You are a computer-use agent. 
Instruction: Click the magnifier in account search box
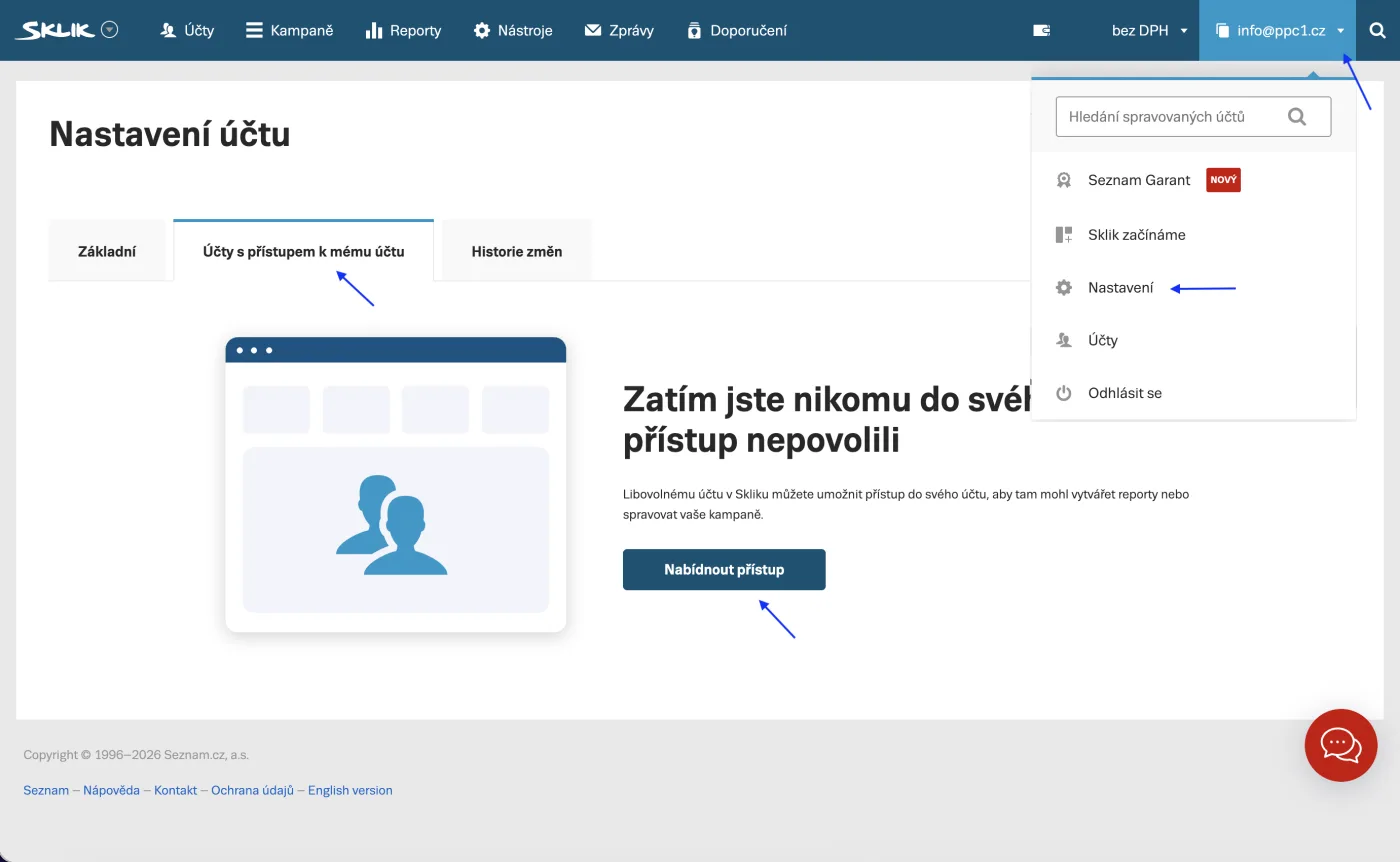(x=1297, y=116)
